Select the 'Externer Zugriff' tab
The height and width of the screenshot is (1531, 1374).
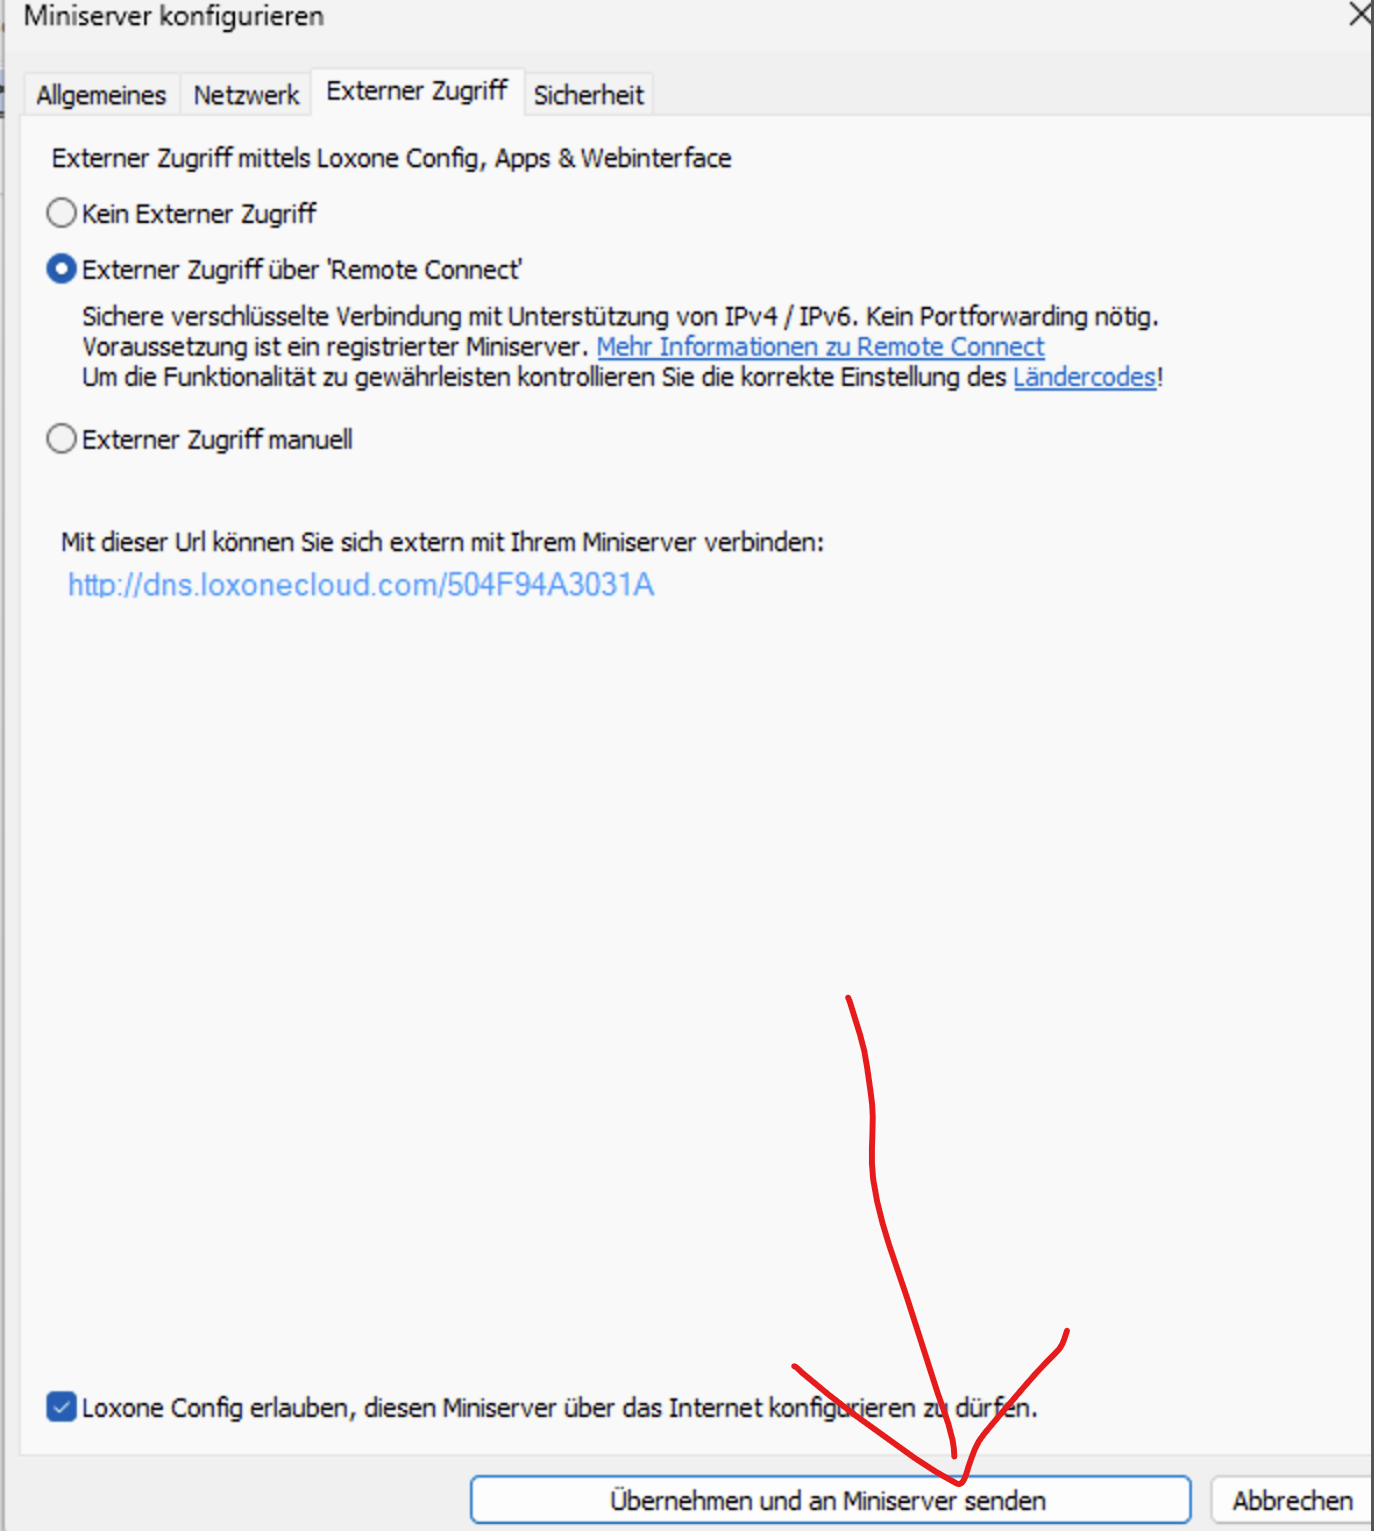click(x=417, y=90)
